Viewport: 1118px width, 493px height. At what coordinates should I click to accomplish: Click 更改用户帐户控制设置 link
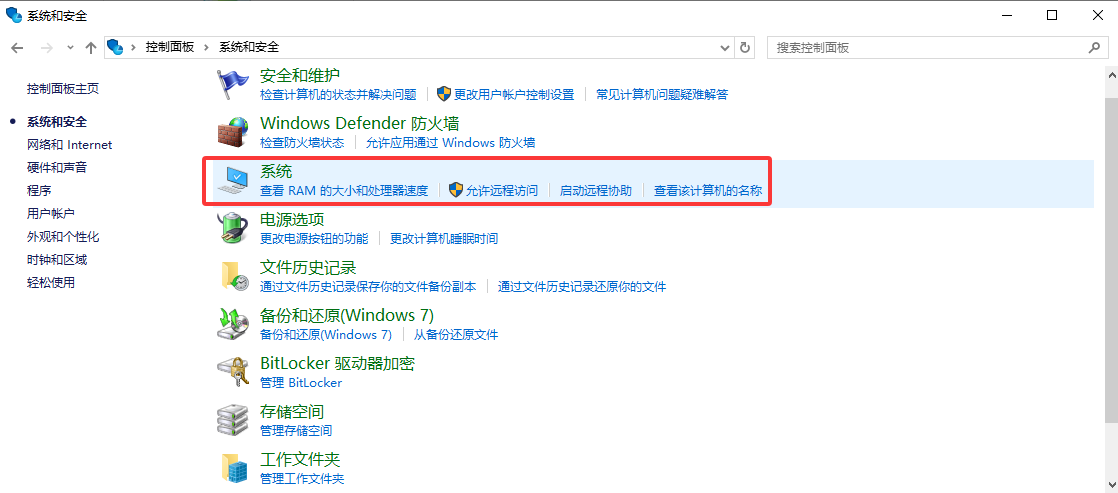tap(514, 94)
